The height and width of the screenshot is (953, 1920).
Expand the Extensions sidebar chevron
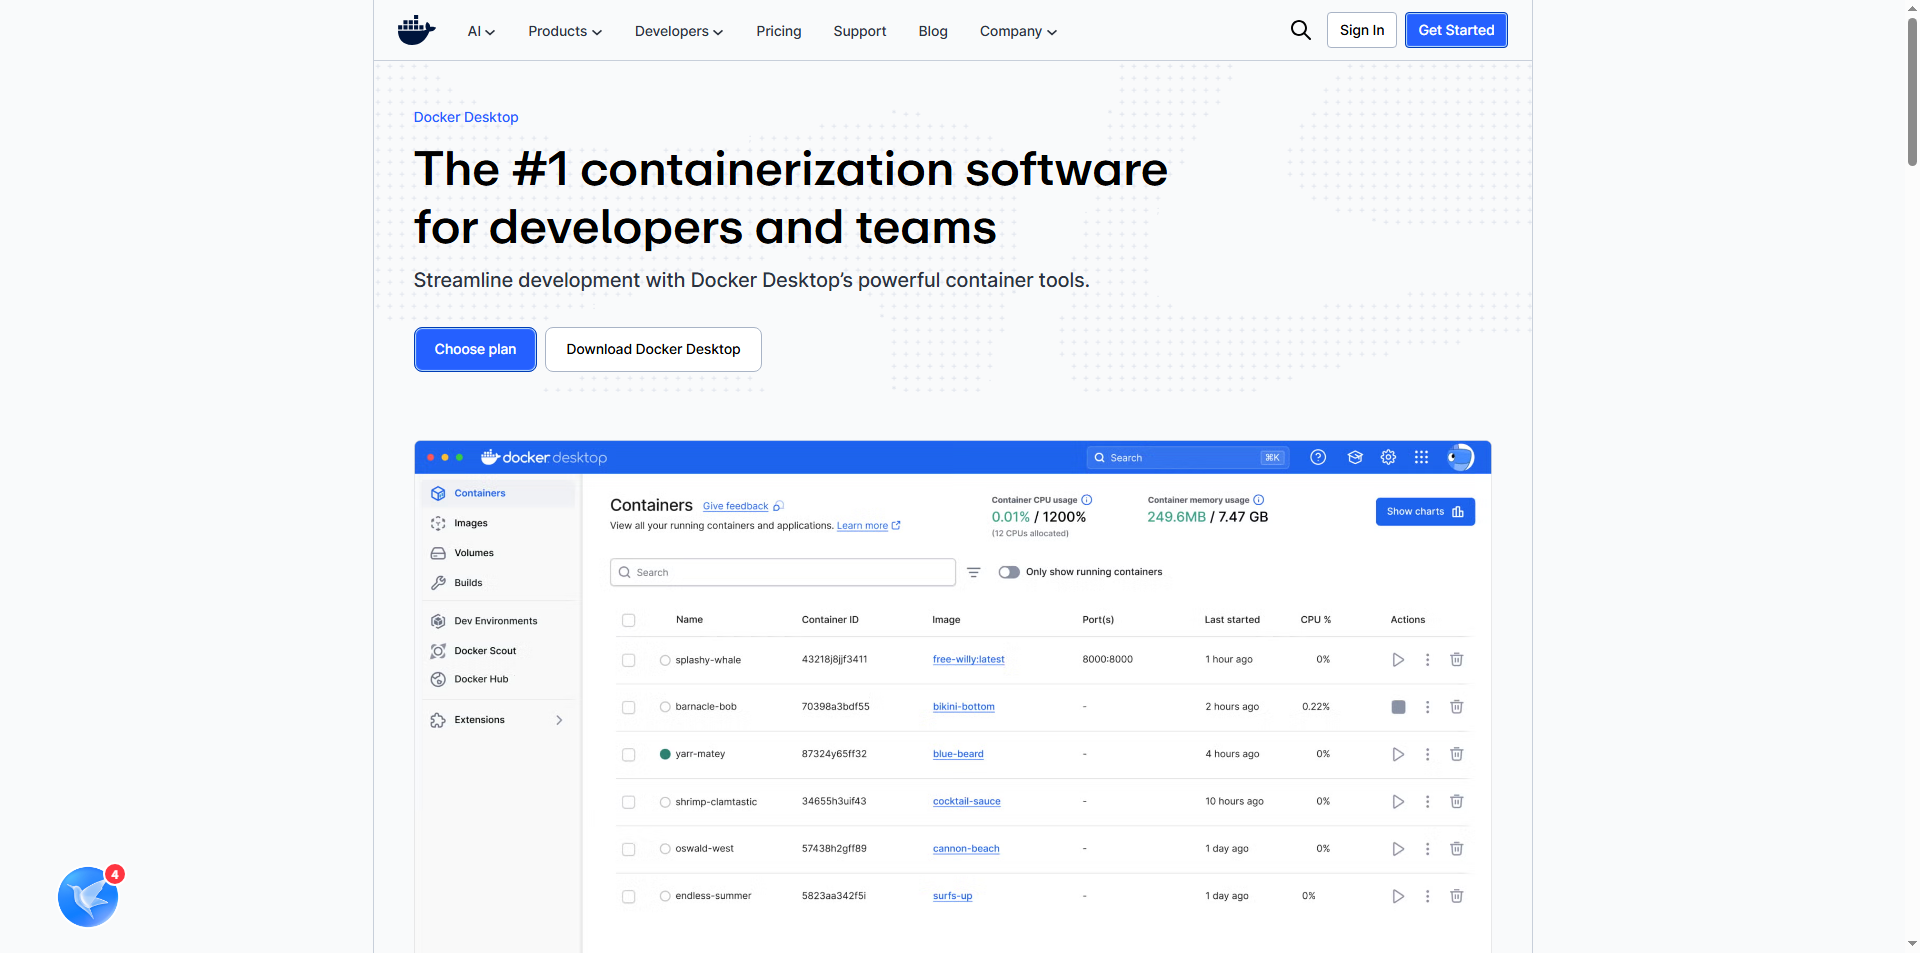pos(559,720)
